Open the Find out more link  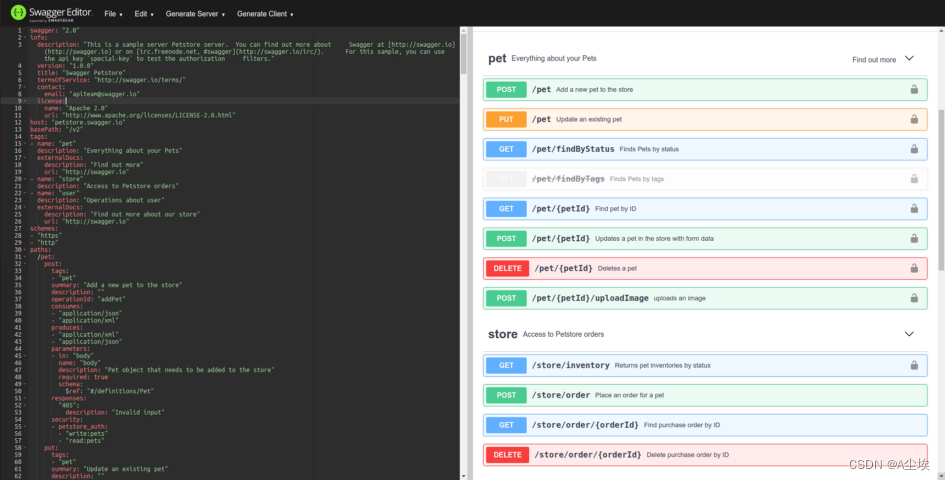click(874, 60)
